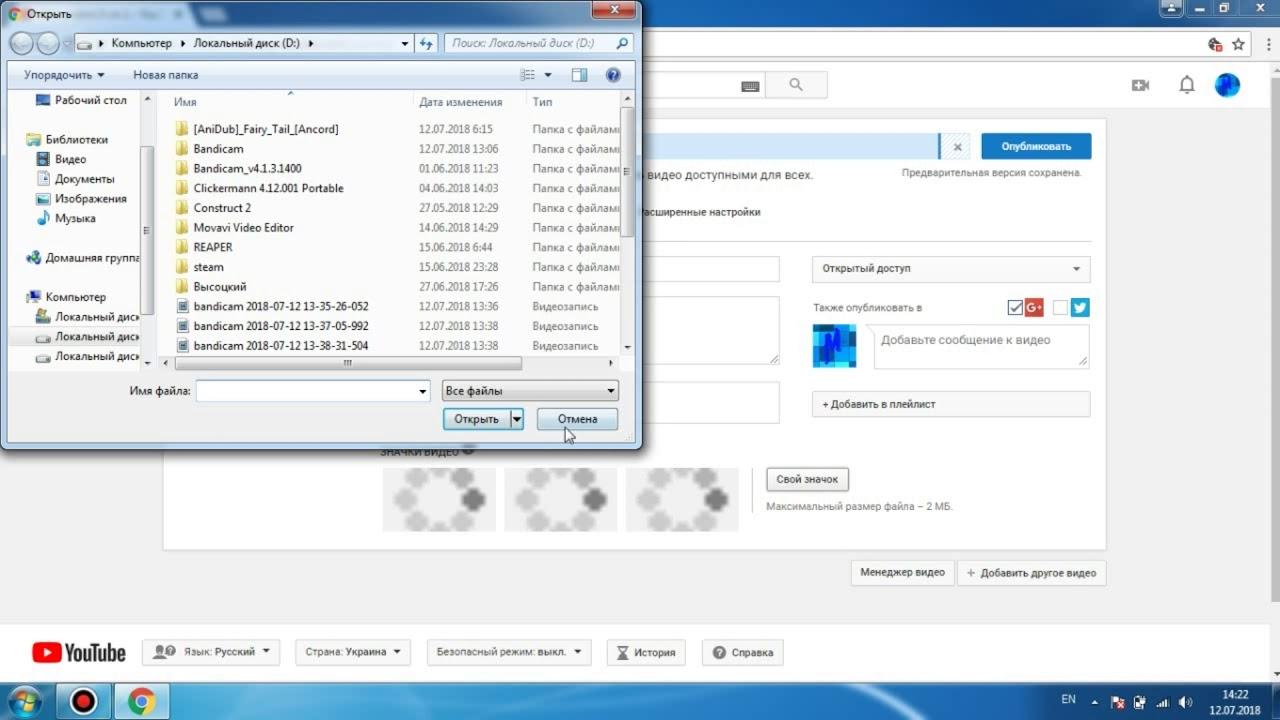Click Добавить другое видео button
Viewport: 1280px width, 720px height.
coord(1032,573)
